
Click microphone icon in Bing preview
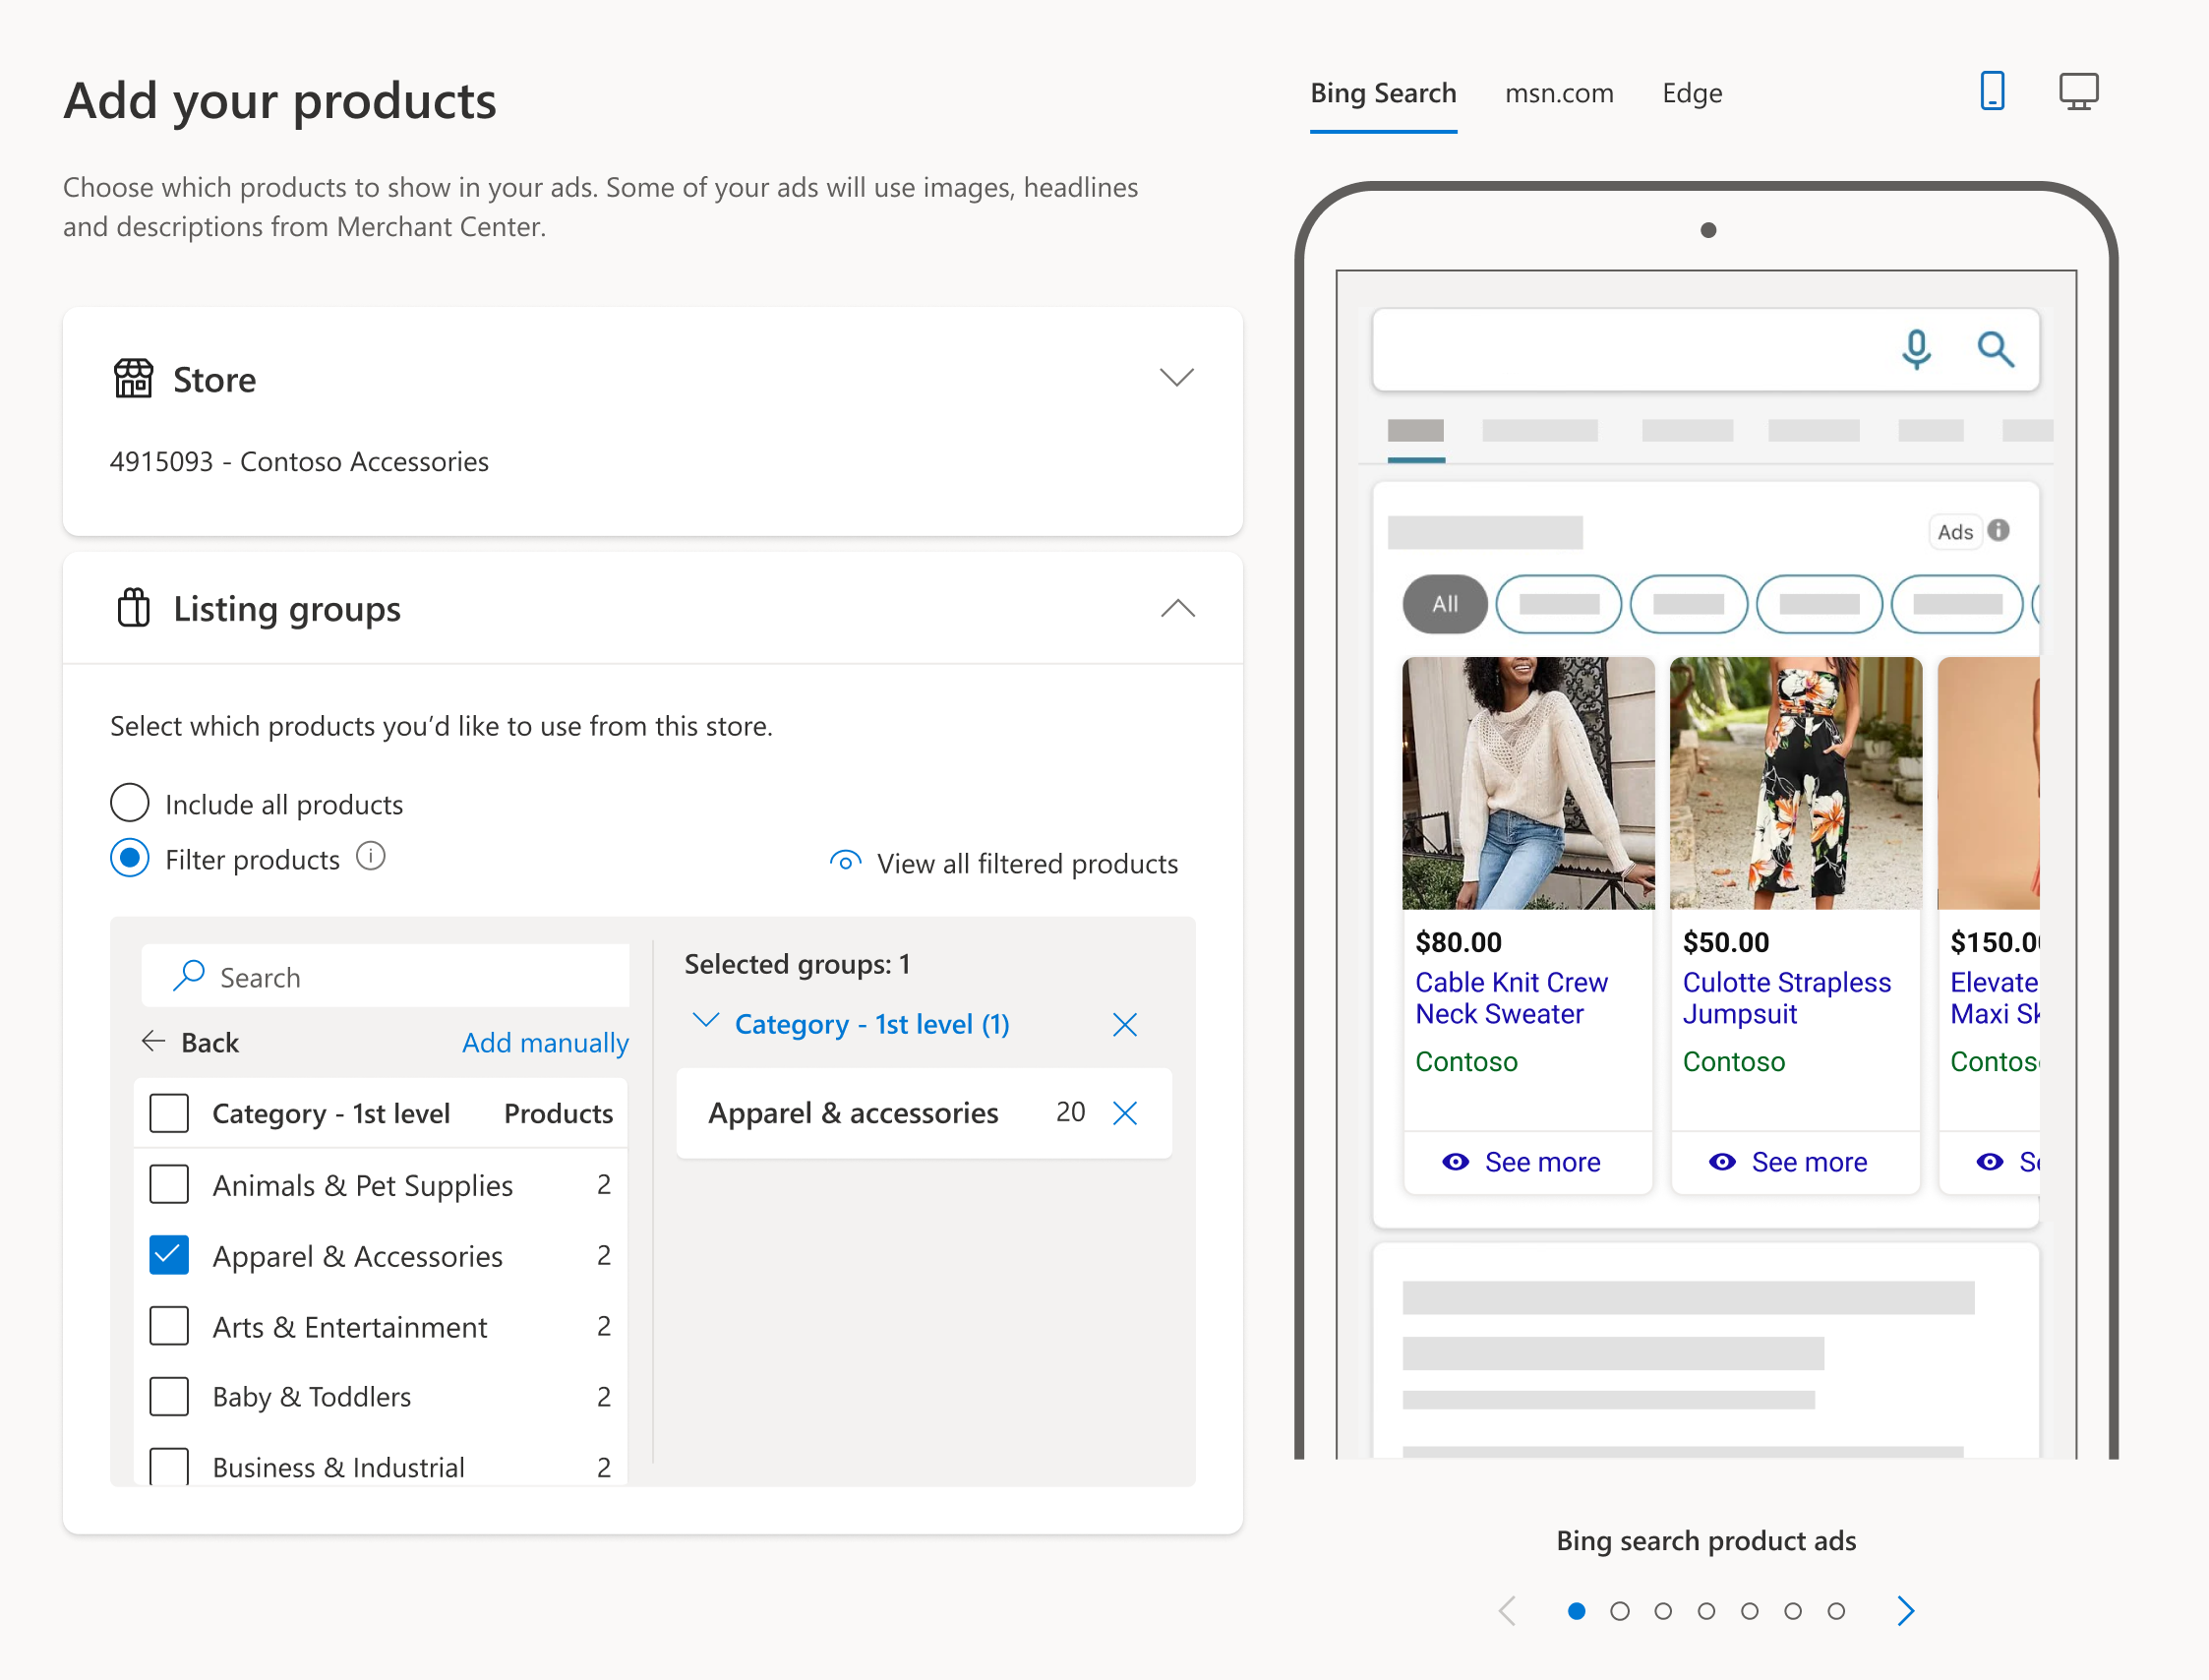tap(1916, 349)
